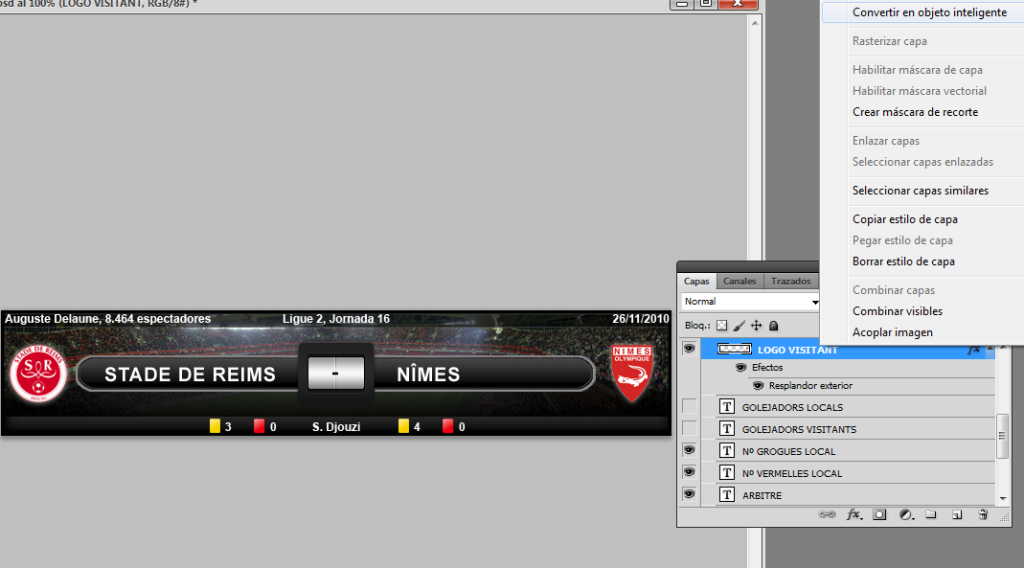Click the Stade de Reims logo on canvas
This screenshot has width=1024, height=568.
38,373
